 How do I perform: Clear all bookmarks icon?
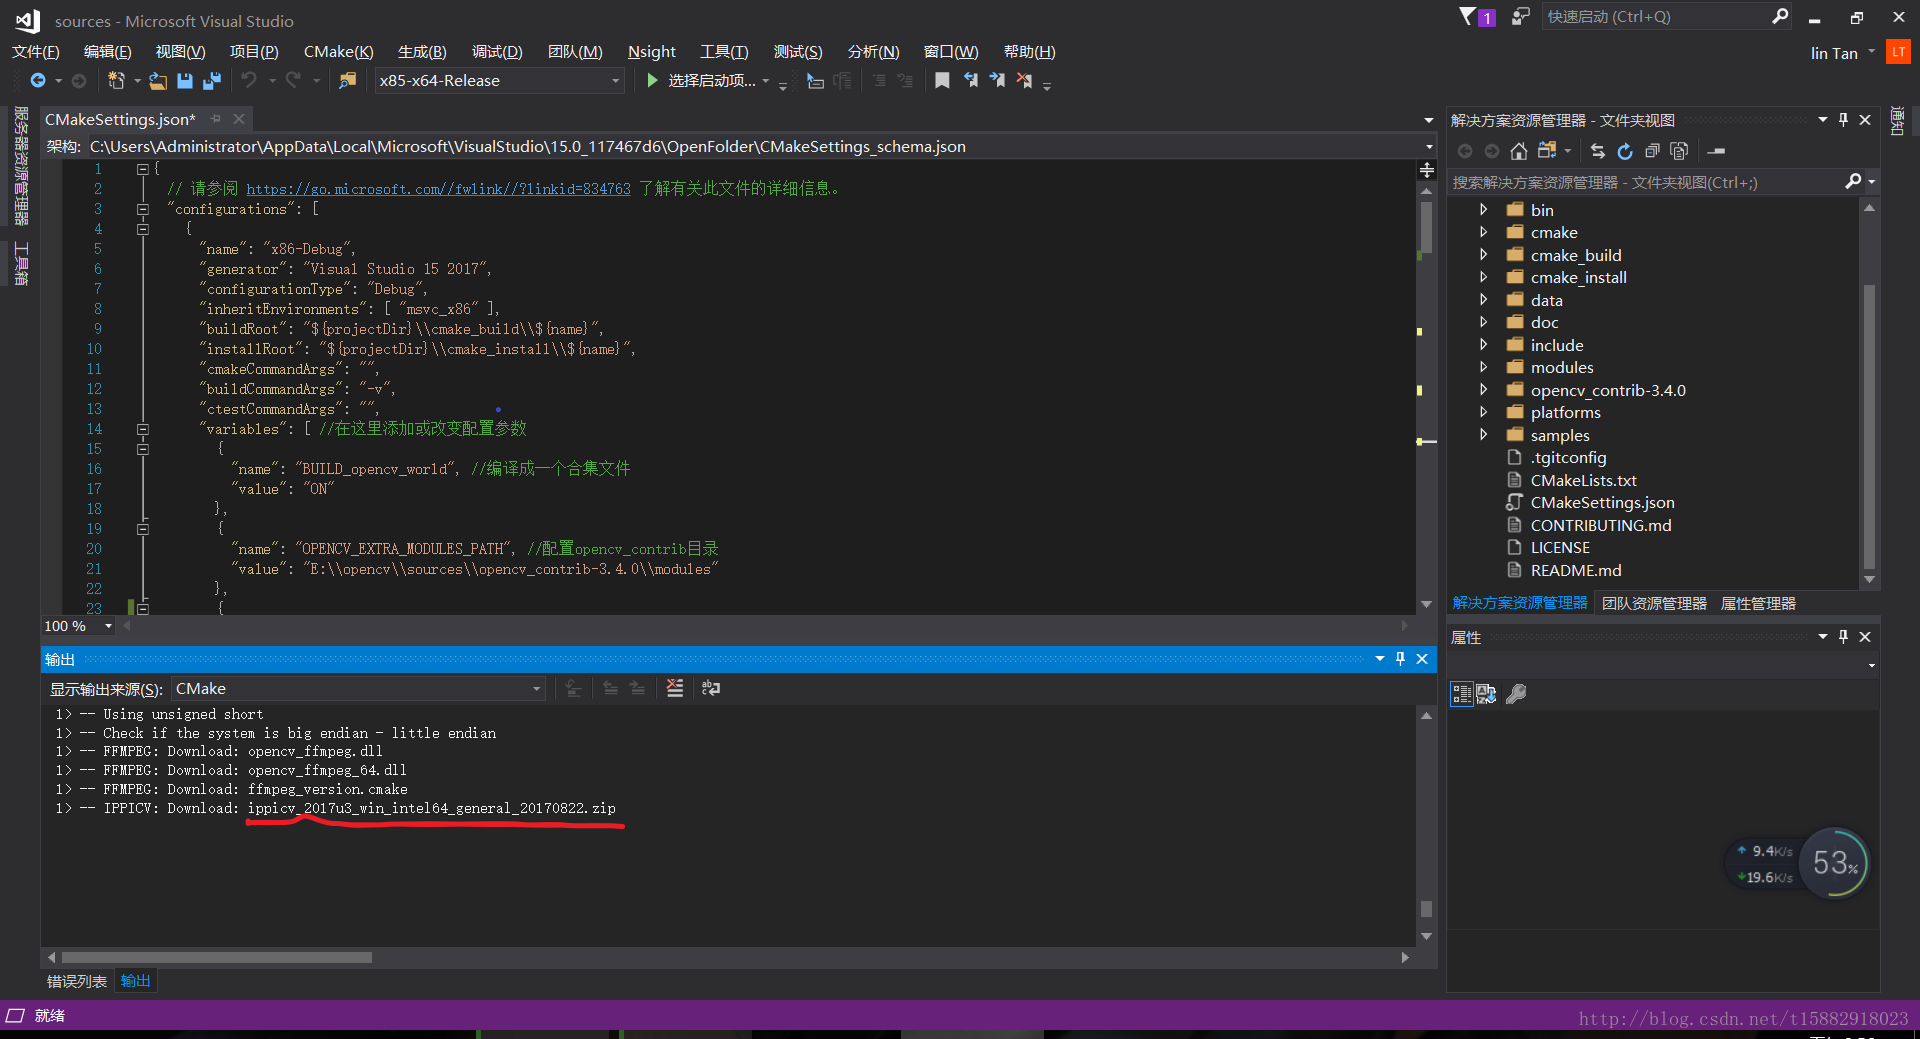tap(1024, 81)
